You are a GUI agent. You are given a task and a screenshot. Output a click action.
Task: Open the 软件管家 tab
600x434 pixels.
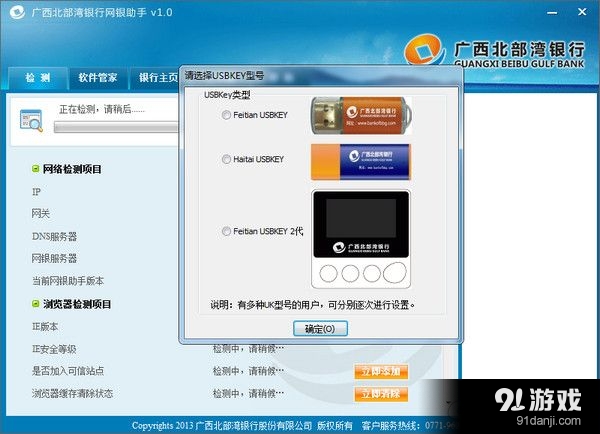[98, 78]
